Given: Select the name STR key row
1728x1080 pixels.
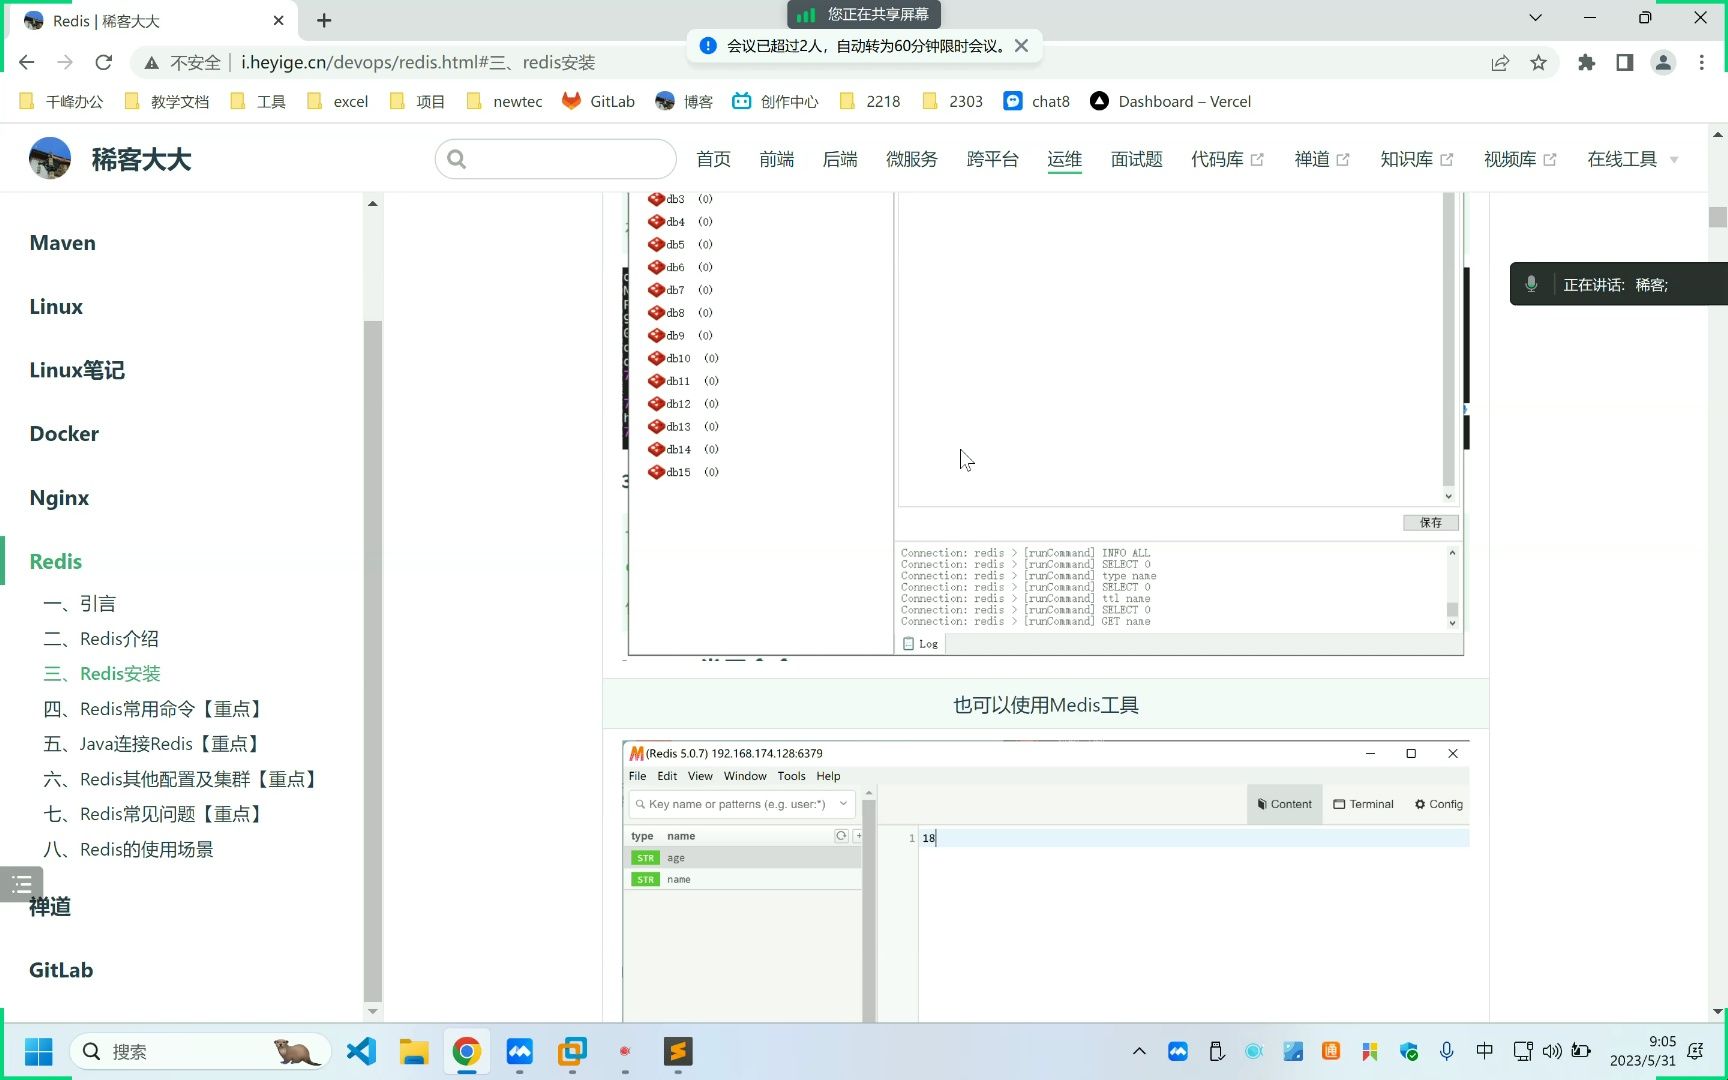Looking at the screenshot, I should (x=743, y=880).
